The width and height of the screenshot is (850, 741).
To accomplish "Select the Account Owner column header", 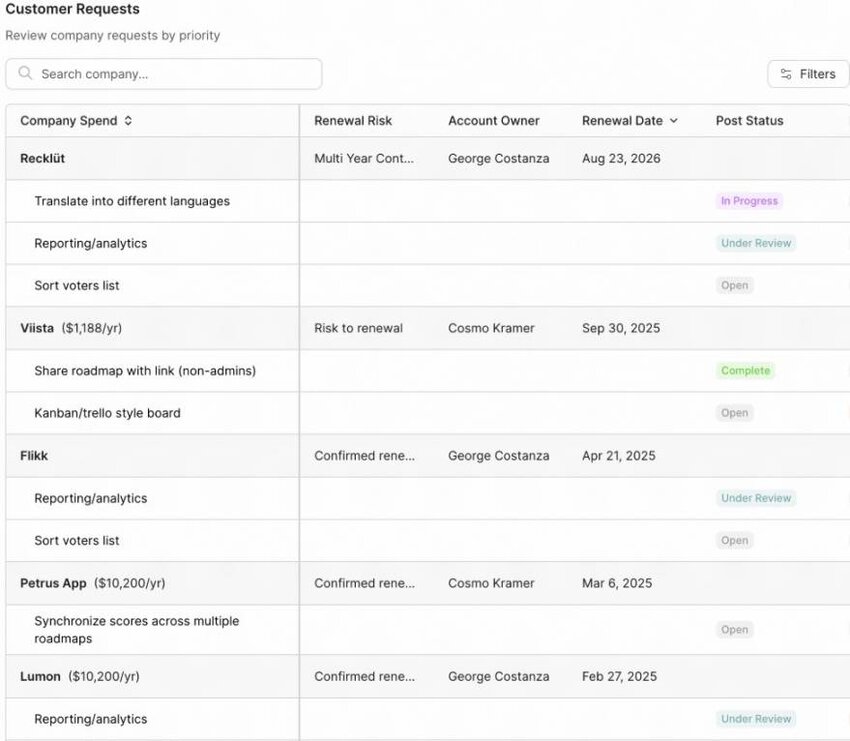I will 493,121.
